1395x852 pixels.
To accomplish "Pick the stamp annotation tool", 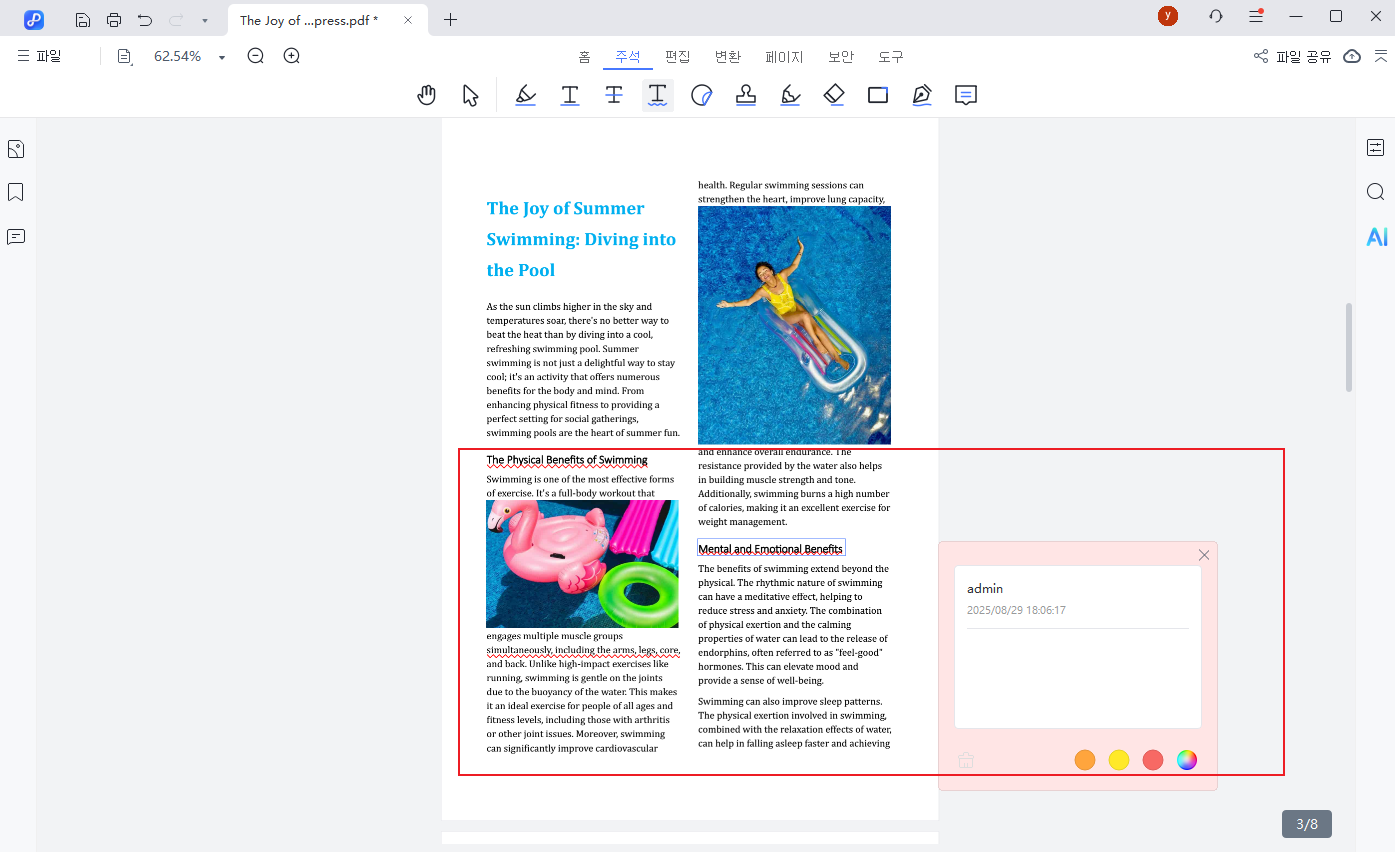I will pyautogui.click(x=746, y=95).
